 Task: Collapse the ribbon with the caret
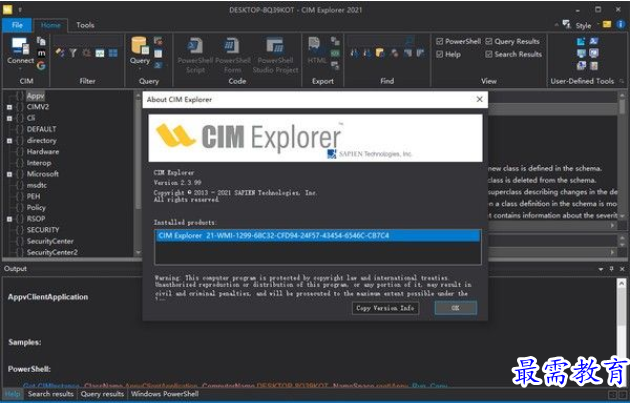[x=556, y=25]
